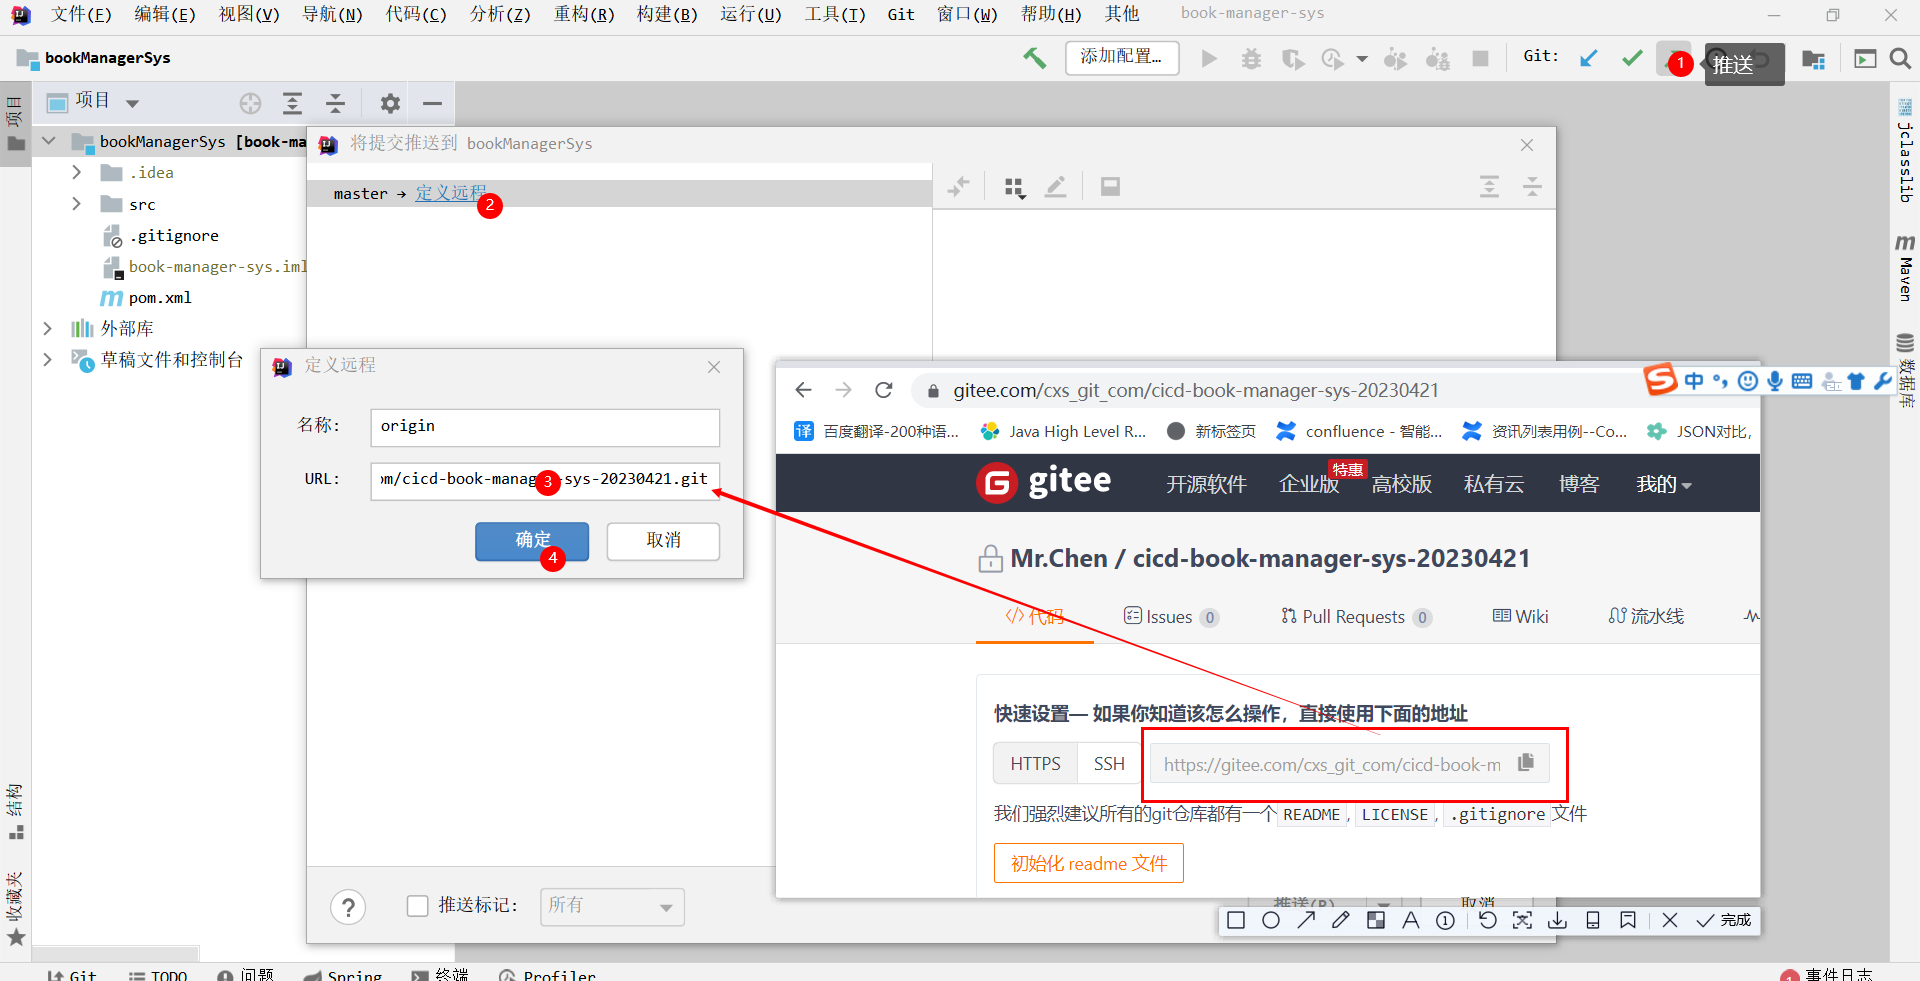Viewport: 1920px width, 981px height.
Task: Expand the .idea folder
Action: click(76, 173)
